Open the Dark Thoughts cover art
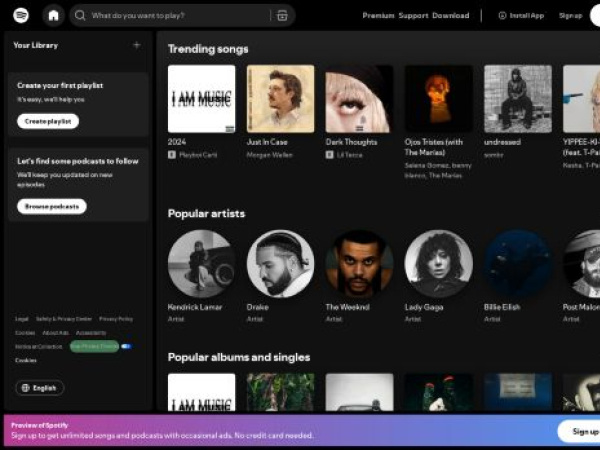 coord(359,99)
